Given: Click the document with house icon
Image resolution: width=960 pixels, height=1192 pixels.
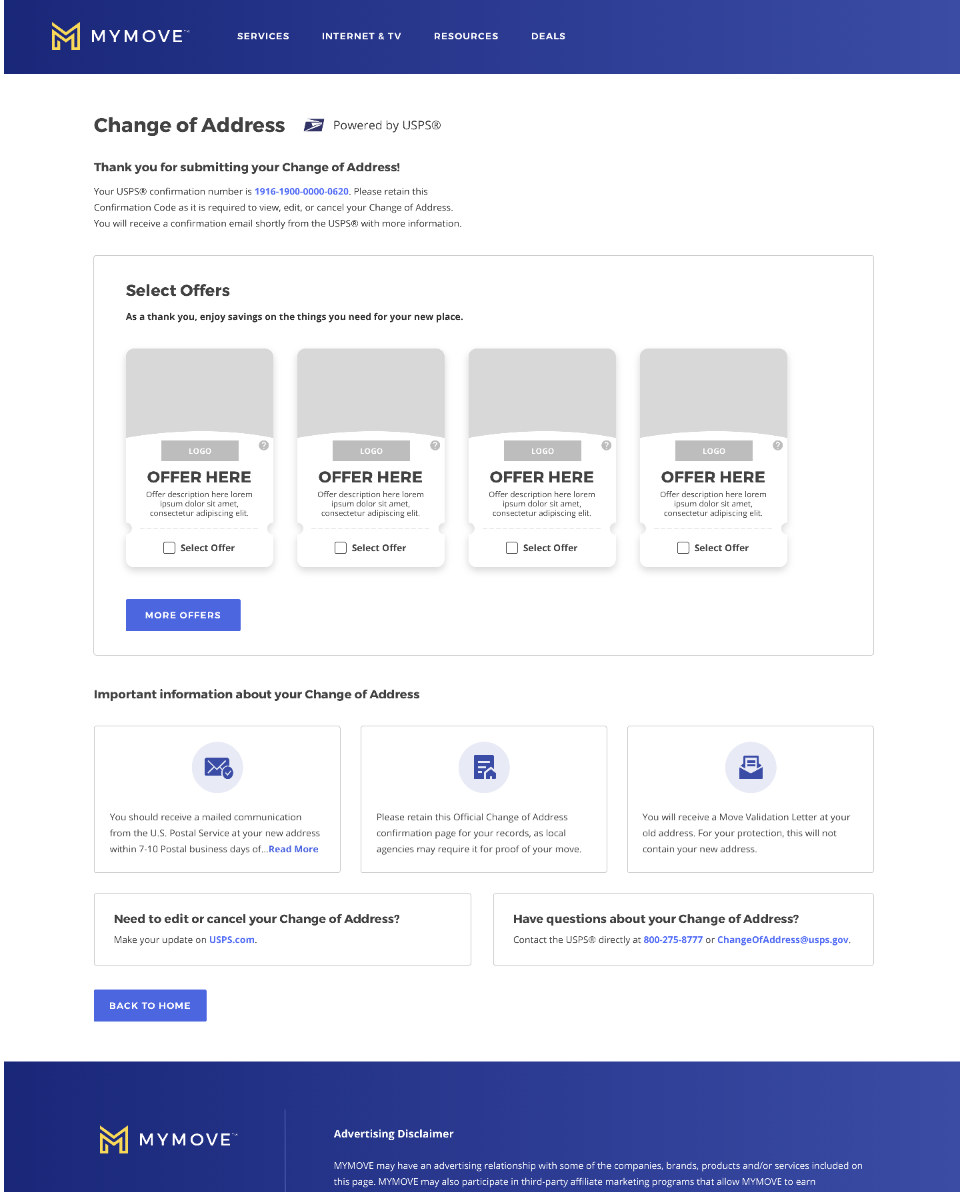Looking at the screenshot, I should click(x=484, y=768).
